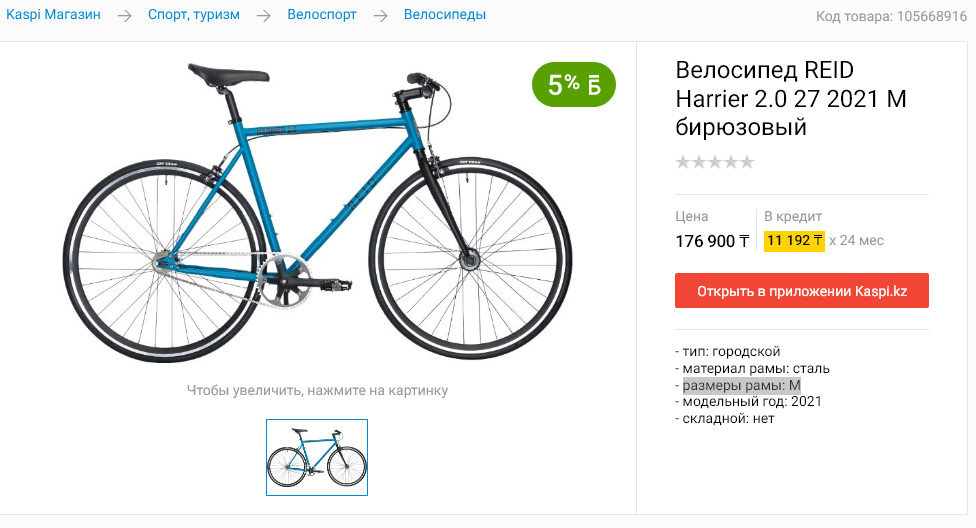This screenshot has width=976, height=528.
Task: Select the first rating star
Action: coord(684,162)
